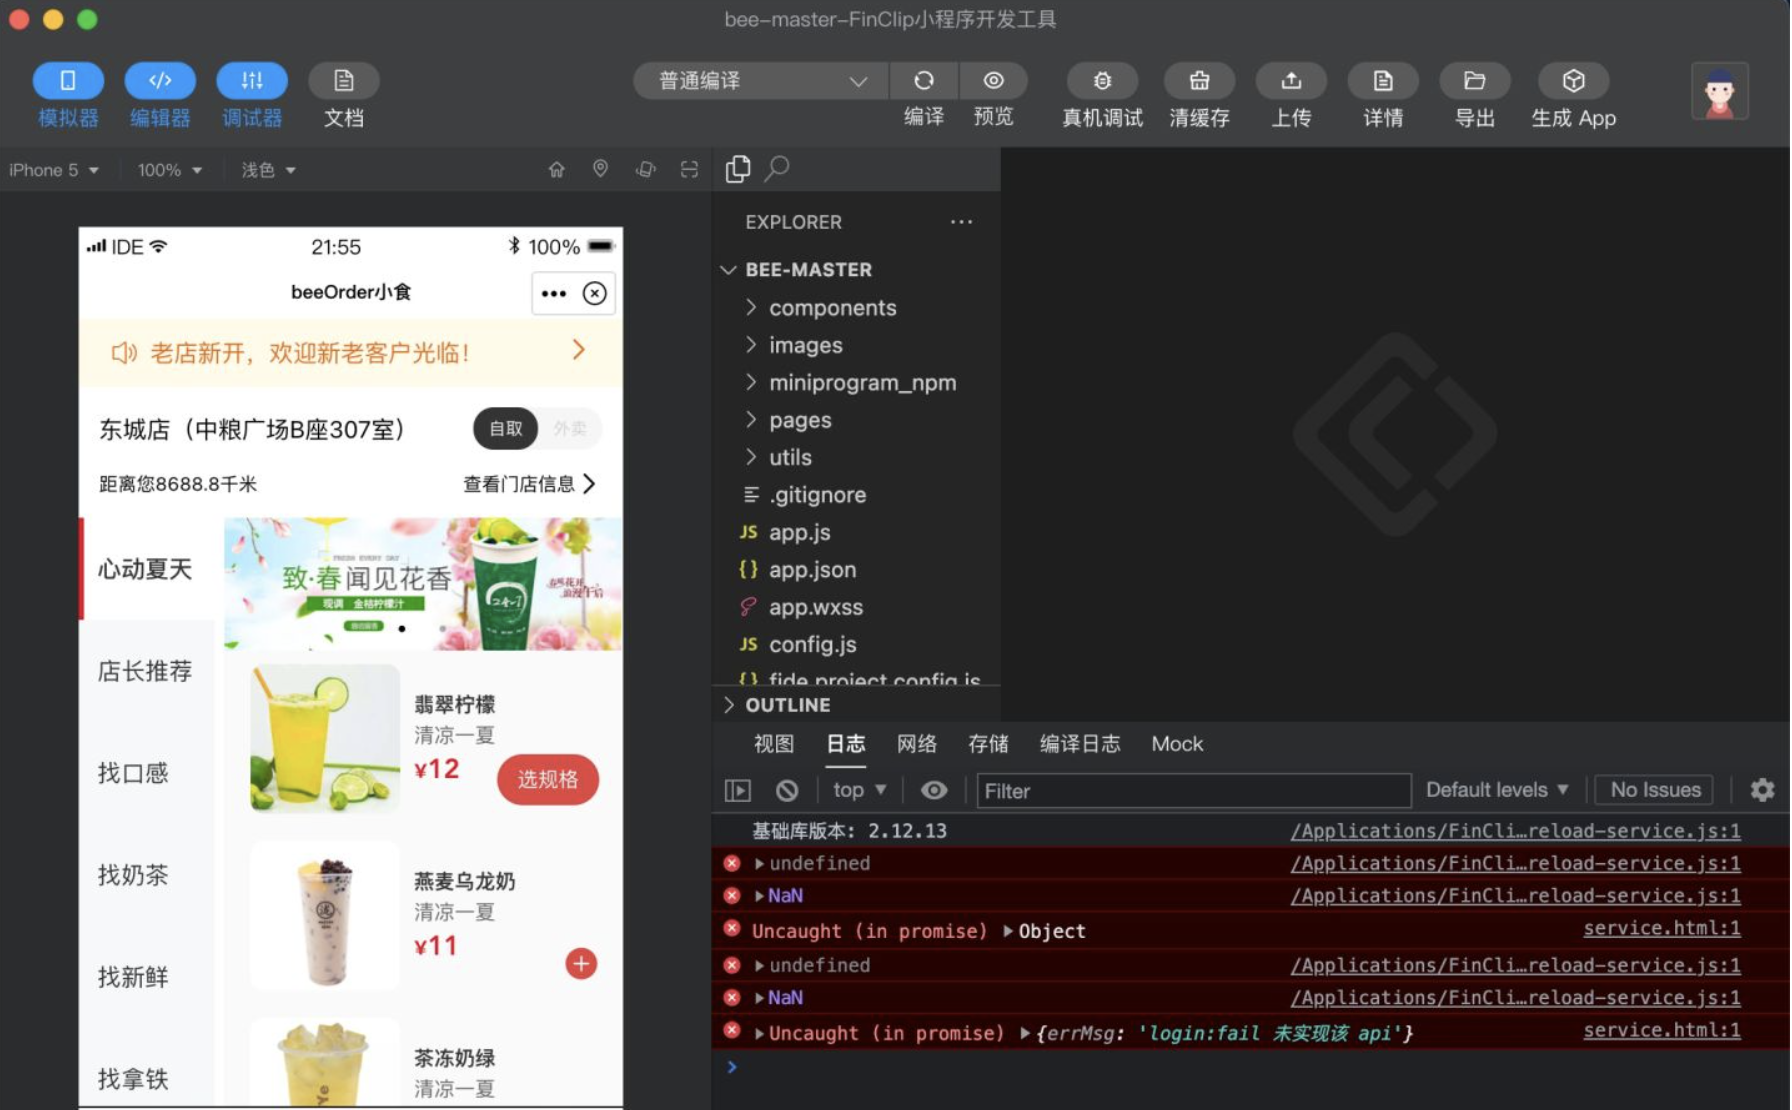This screenshot has height=1110, width=1792.
Task: Open the iPhone 5 device dropdown
Action: click(54, 170)
